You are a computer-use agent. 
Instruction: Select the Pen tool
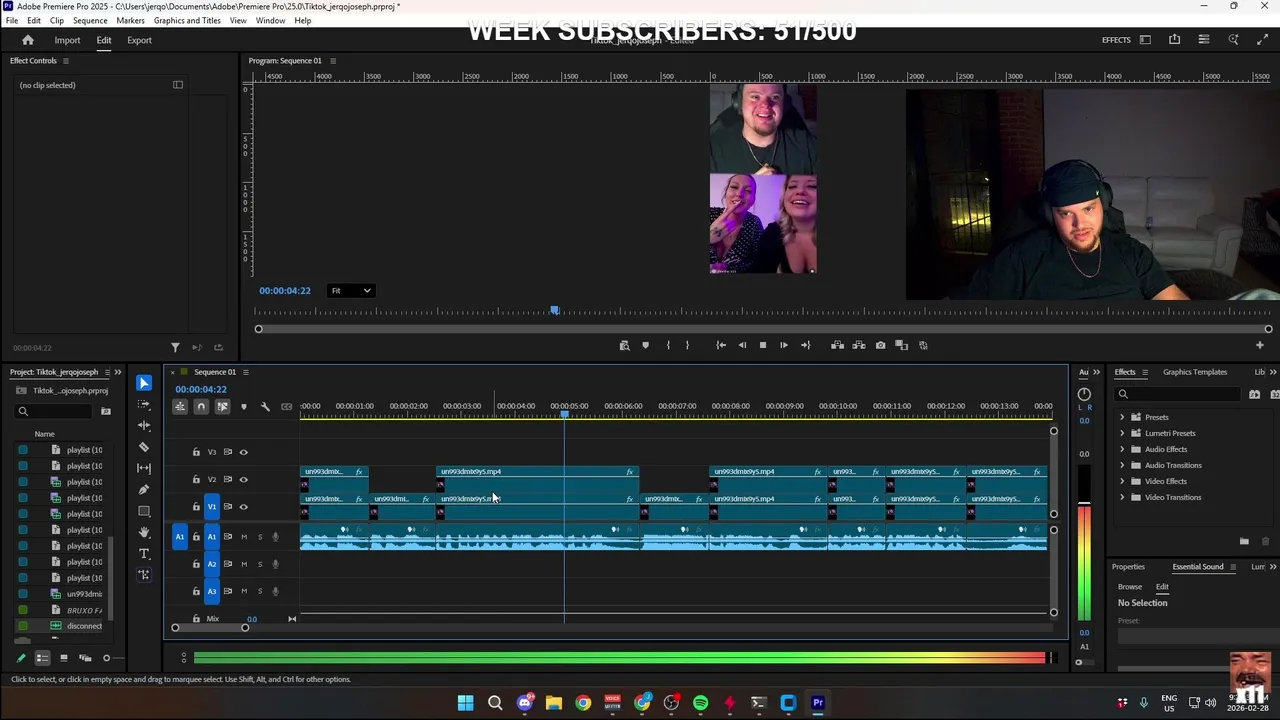(x=144, y=490)
